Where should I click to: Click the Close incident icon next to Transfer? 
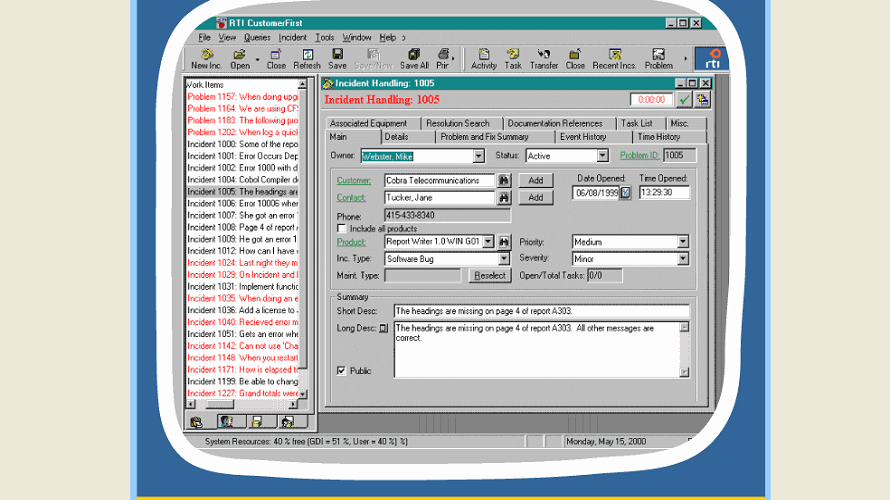click(x=574, y=59)
